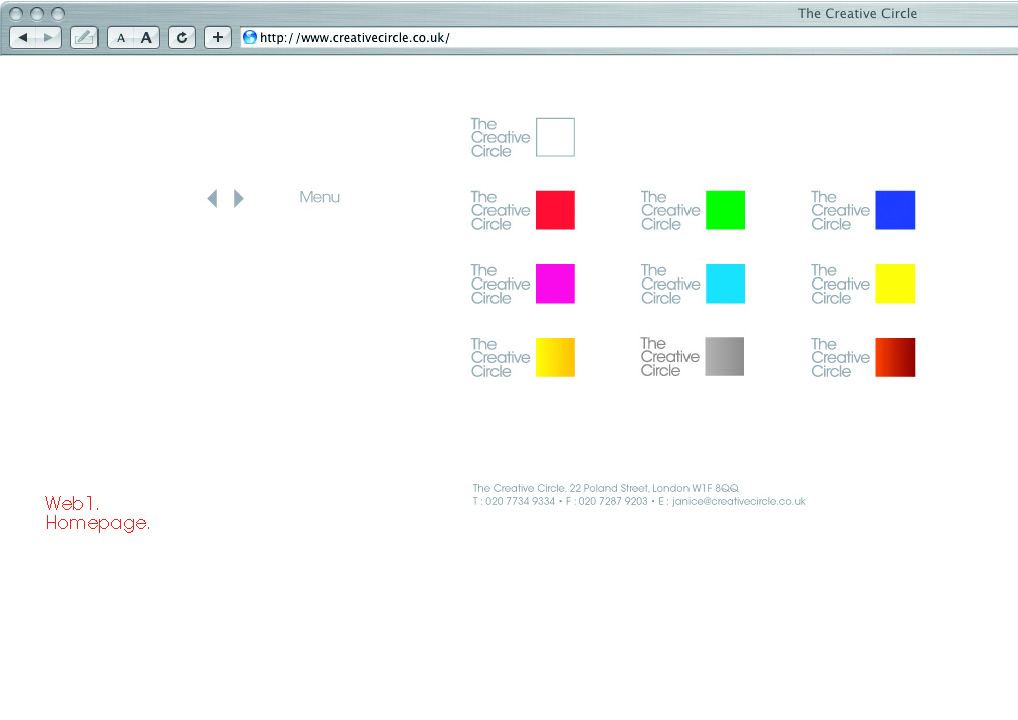Reload the page with refresh button

click(181, 38)
